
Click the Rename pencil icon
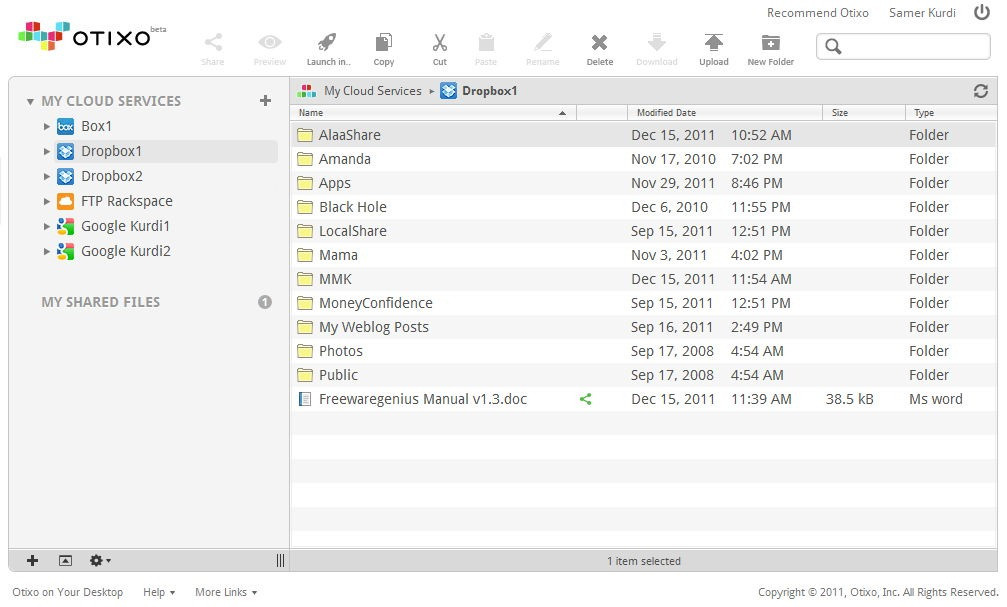[543, 42]
